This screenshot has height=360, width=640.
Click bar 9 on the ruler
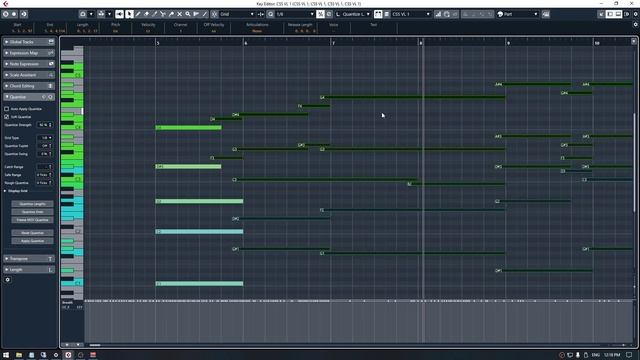point(508,43)
